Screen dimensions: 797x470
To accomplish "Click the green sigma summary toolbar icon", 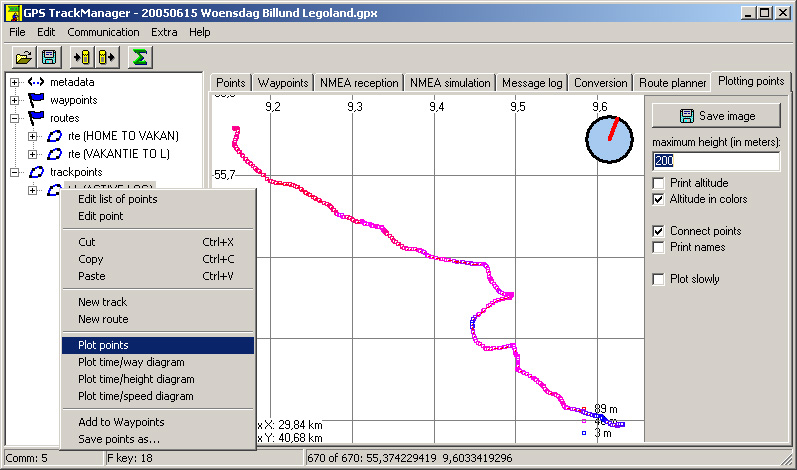I will coord(140,57).
